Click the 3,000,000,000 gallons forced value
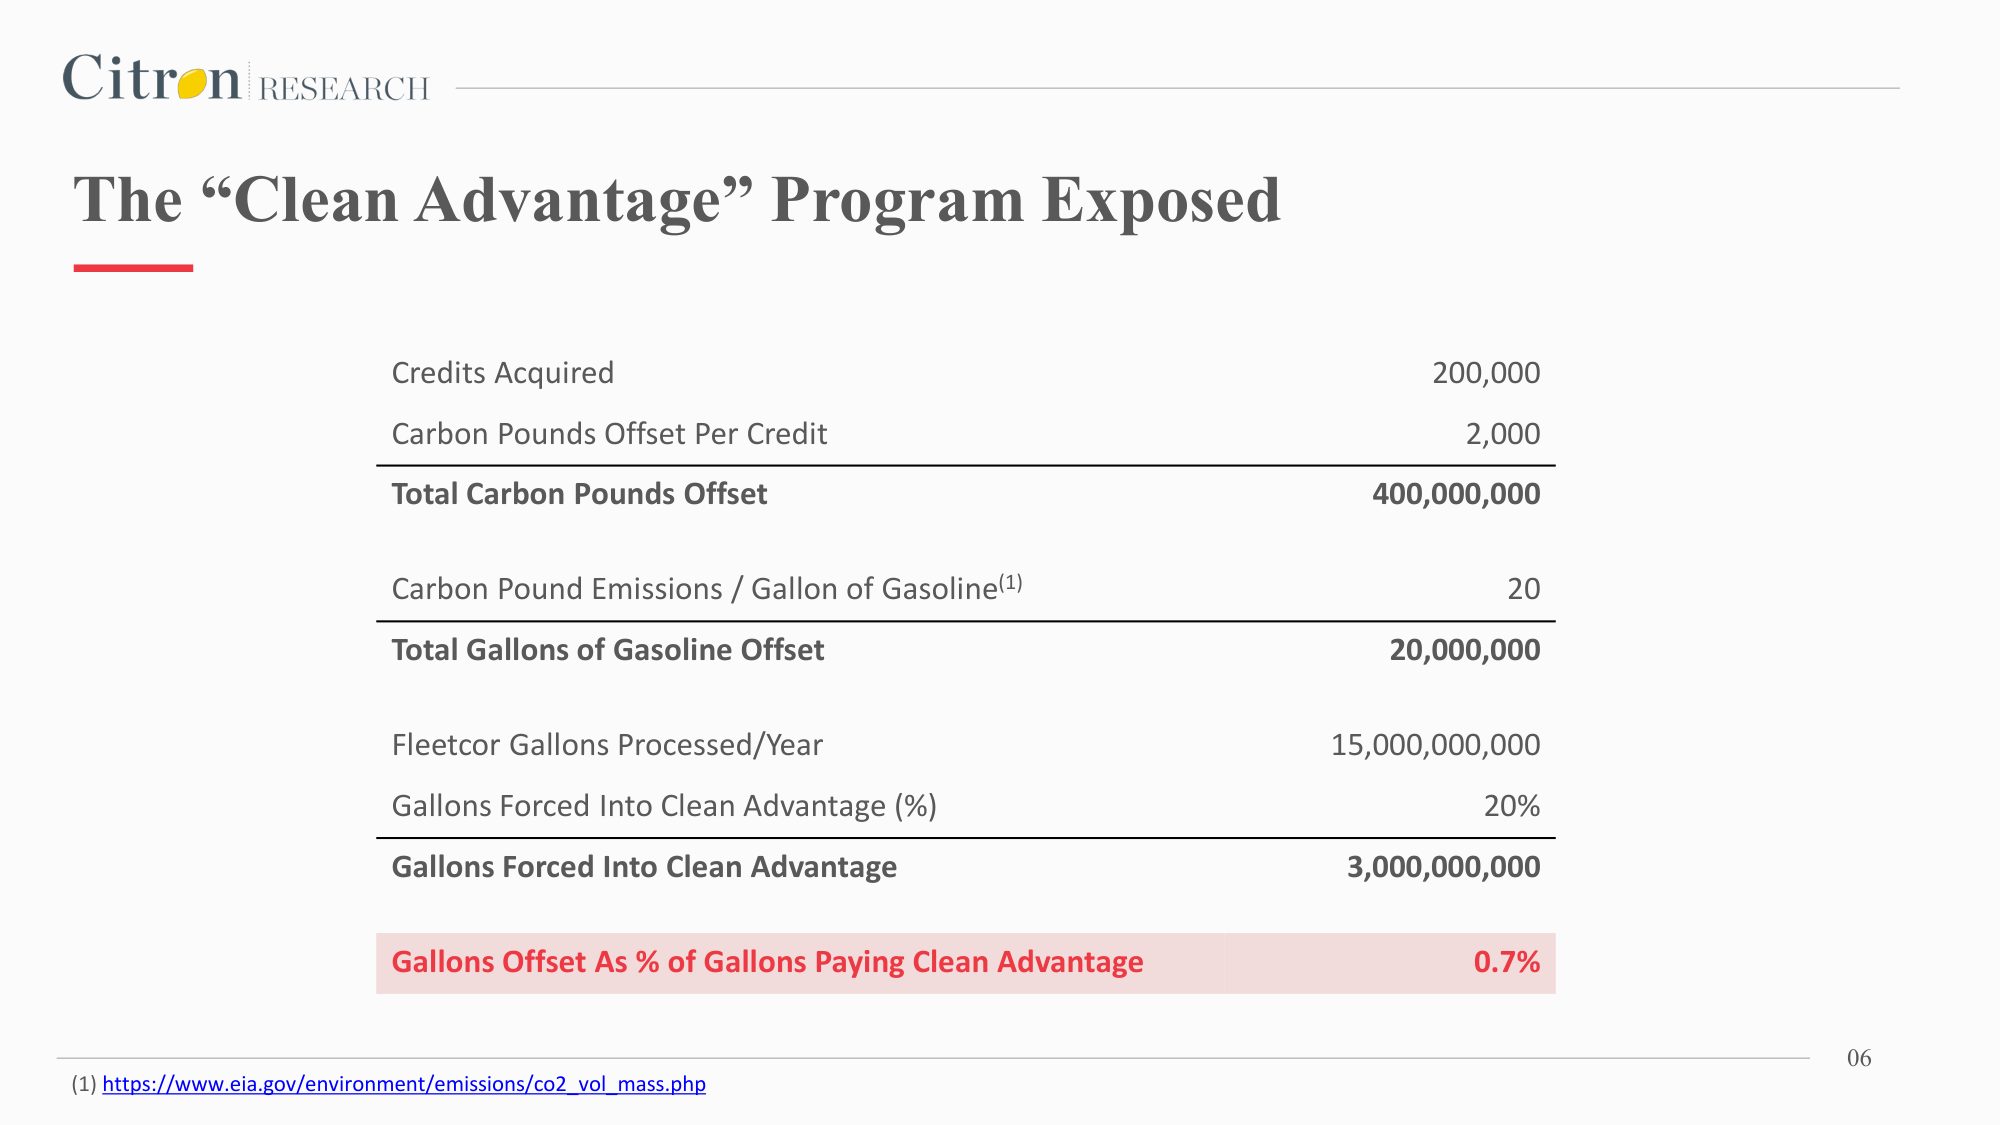Viewport: 2000px width, 1125px height. point(1443,867)
